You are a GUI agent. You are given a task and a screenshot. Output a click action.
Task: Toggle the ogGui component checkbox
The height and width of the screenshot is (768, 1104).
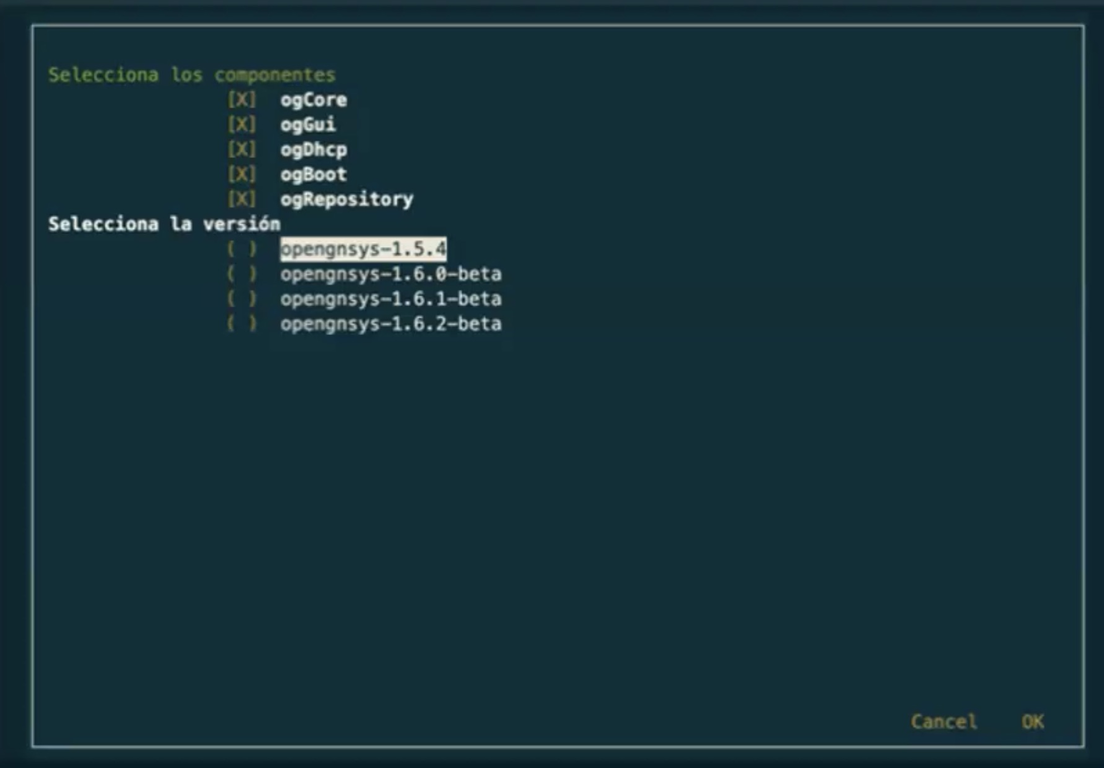pos(242,125)
